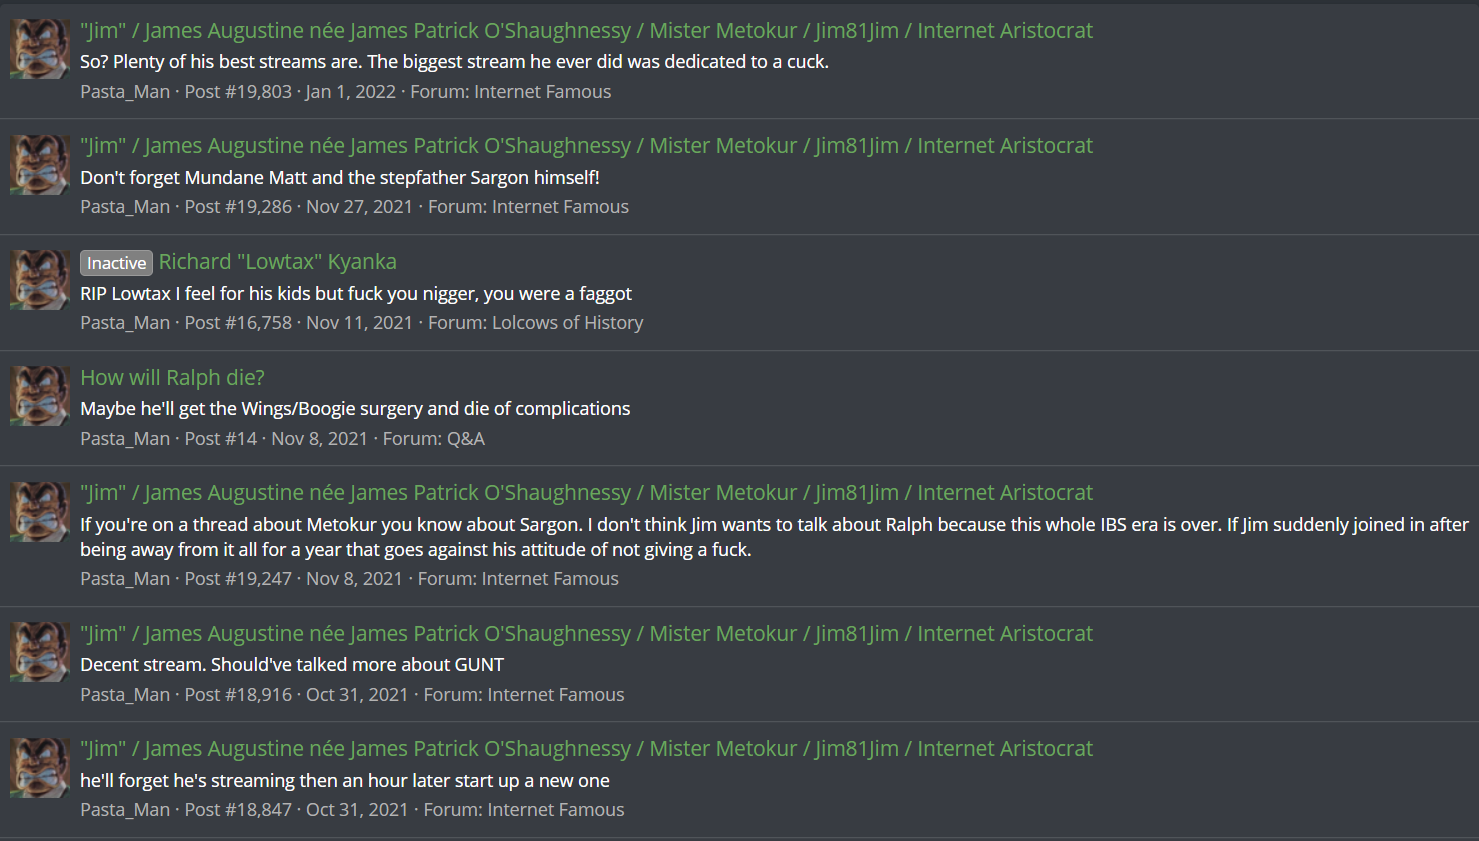Go to Forum: Q&A link
1479x841 pixels.
pyautogui.click(x=433, y=439)
